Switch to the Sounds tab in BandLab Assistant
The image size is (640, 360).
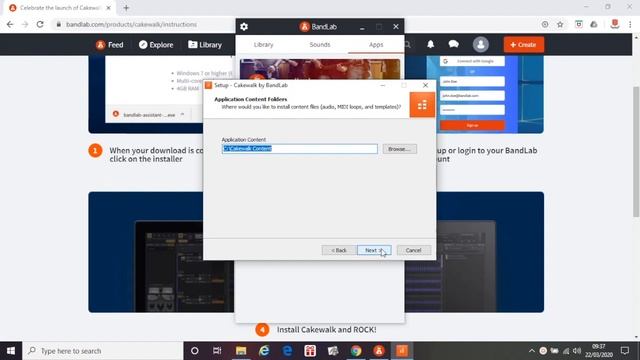[x=320, y=44]
